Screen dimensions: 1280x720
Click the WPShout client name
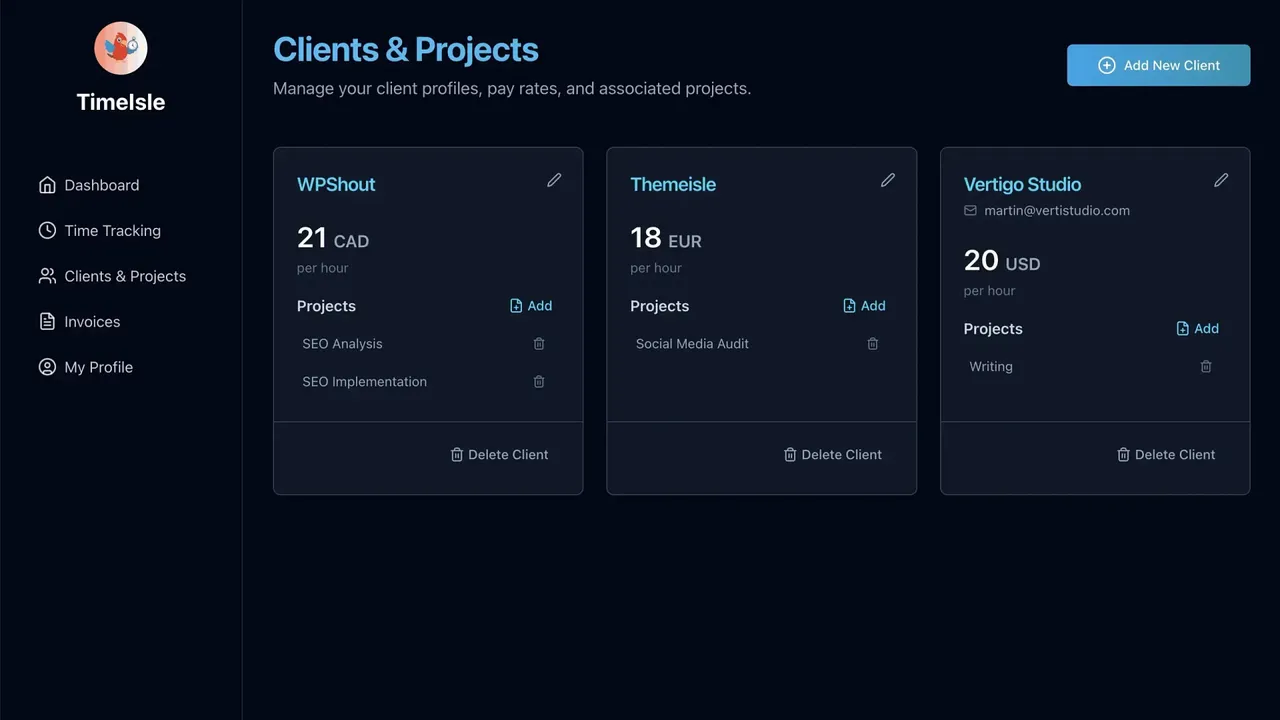[x=336, y=184]
